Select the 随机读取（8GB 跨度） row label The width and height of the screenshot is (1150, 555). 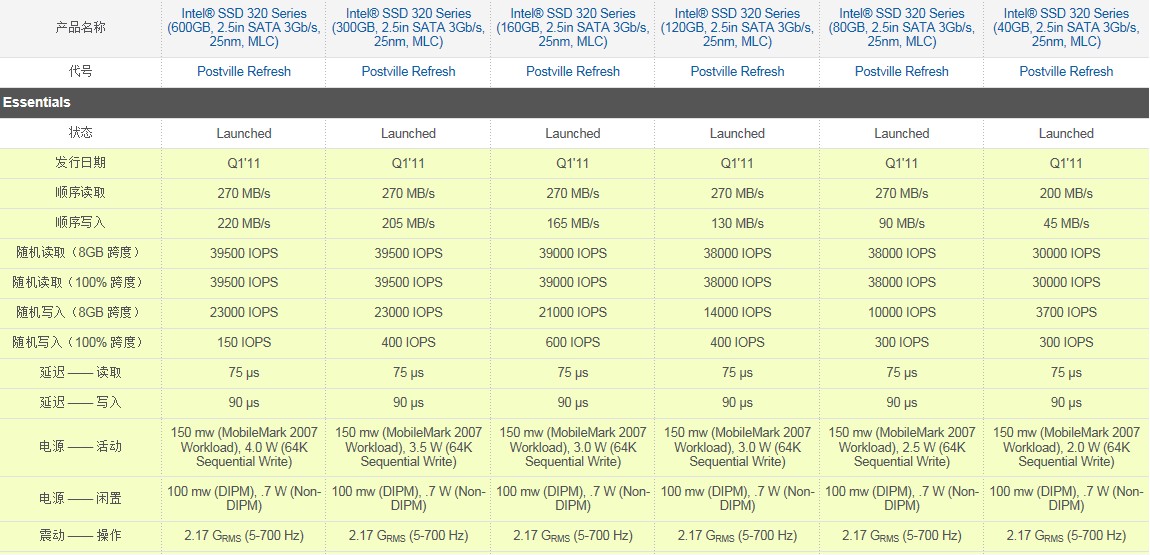point(78,253)
